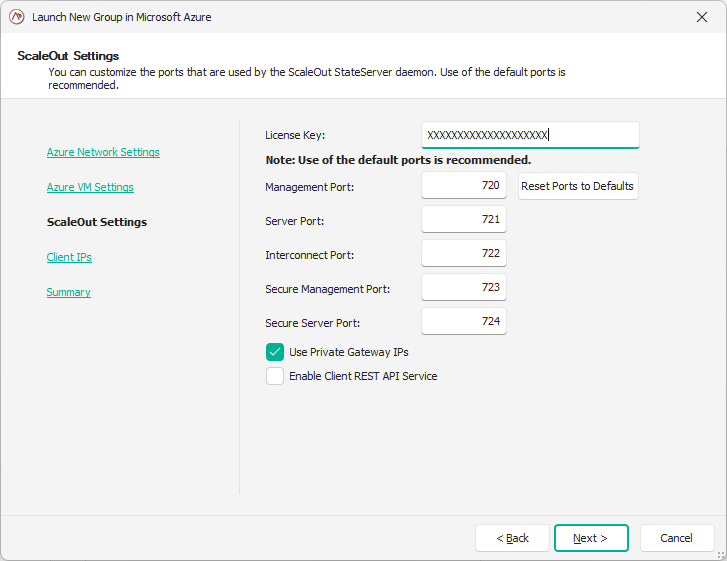
Task: Enable Client REST API Service checkbox
Action: click(x=275, y=376)
